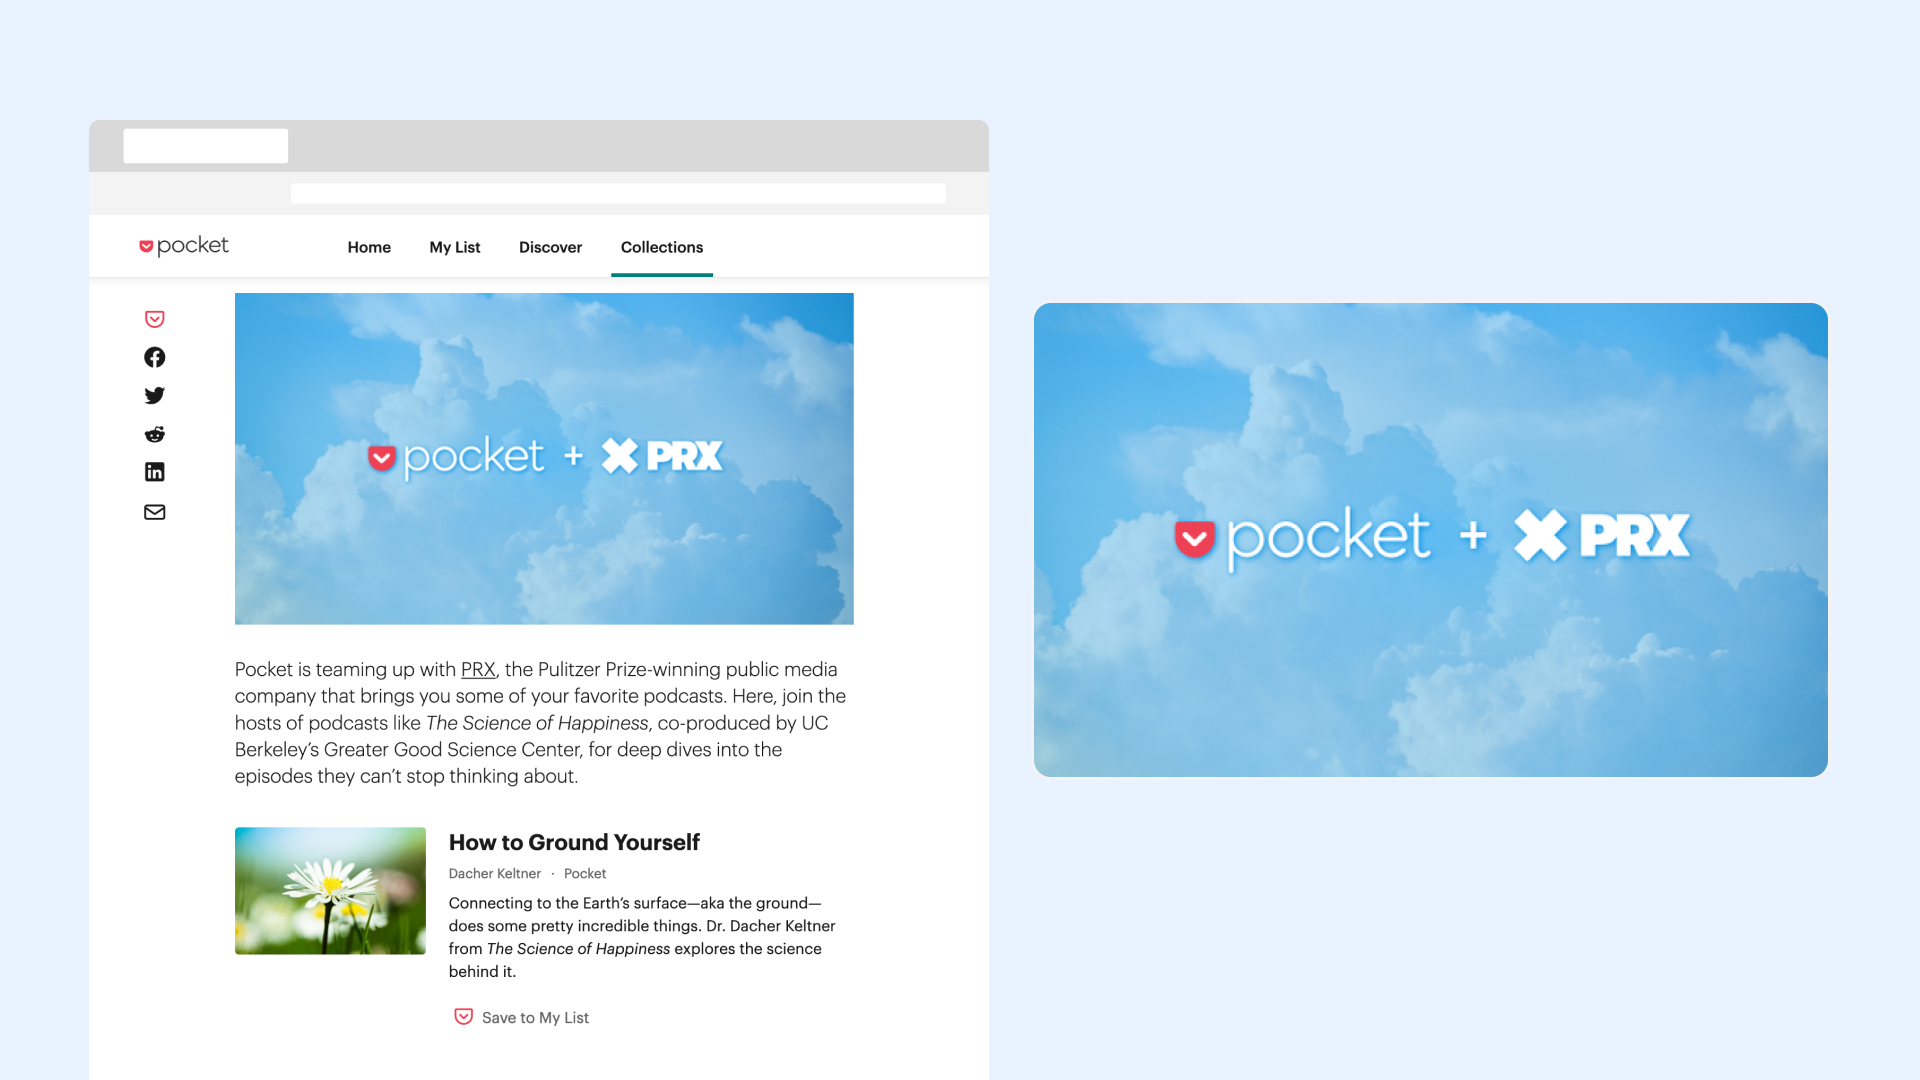Click Save to My List button

click(535, 1018)
